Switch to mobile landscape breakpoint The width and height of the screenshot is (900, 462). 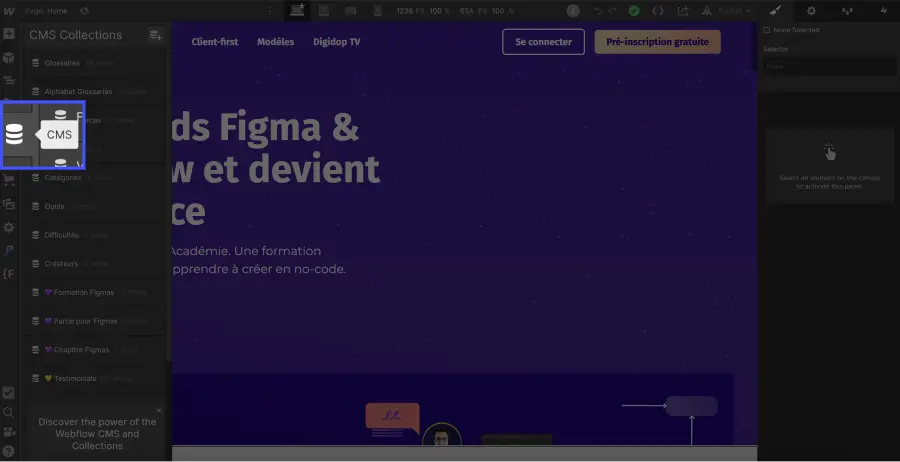(351, 10)
